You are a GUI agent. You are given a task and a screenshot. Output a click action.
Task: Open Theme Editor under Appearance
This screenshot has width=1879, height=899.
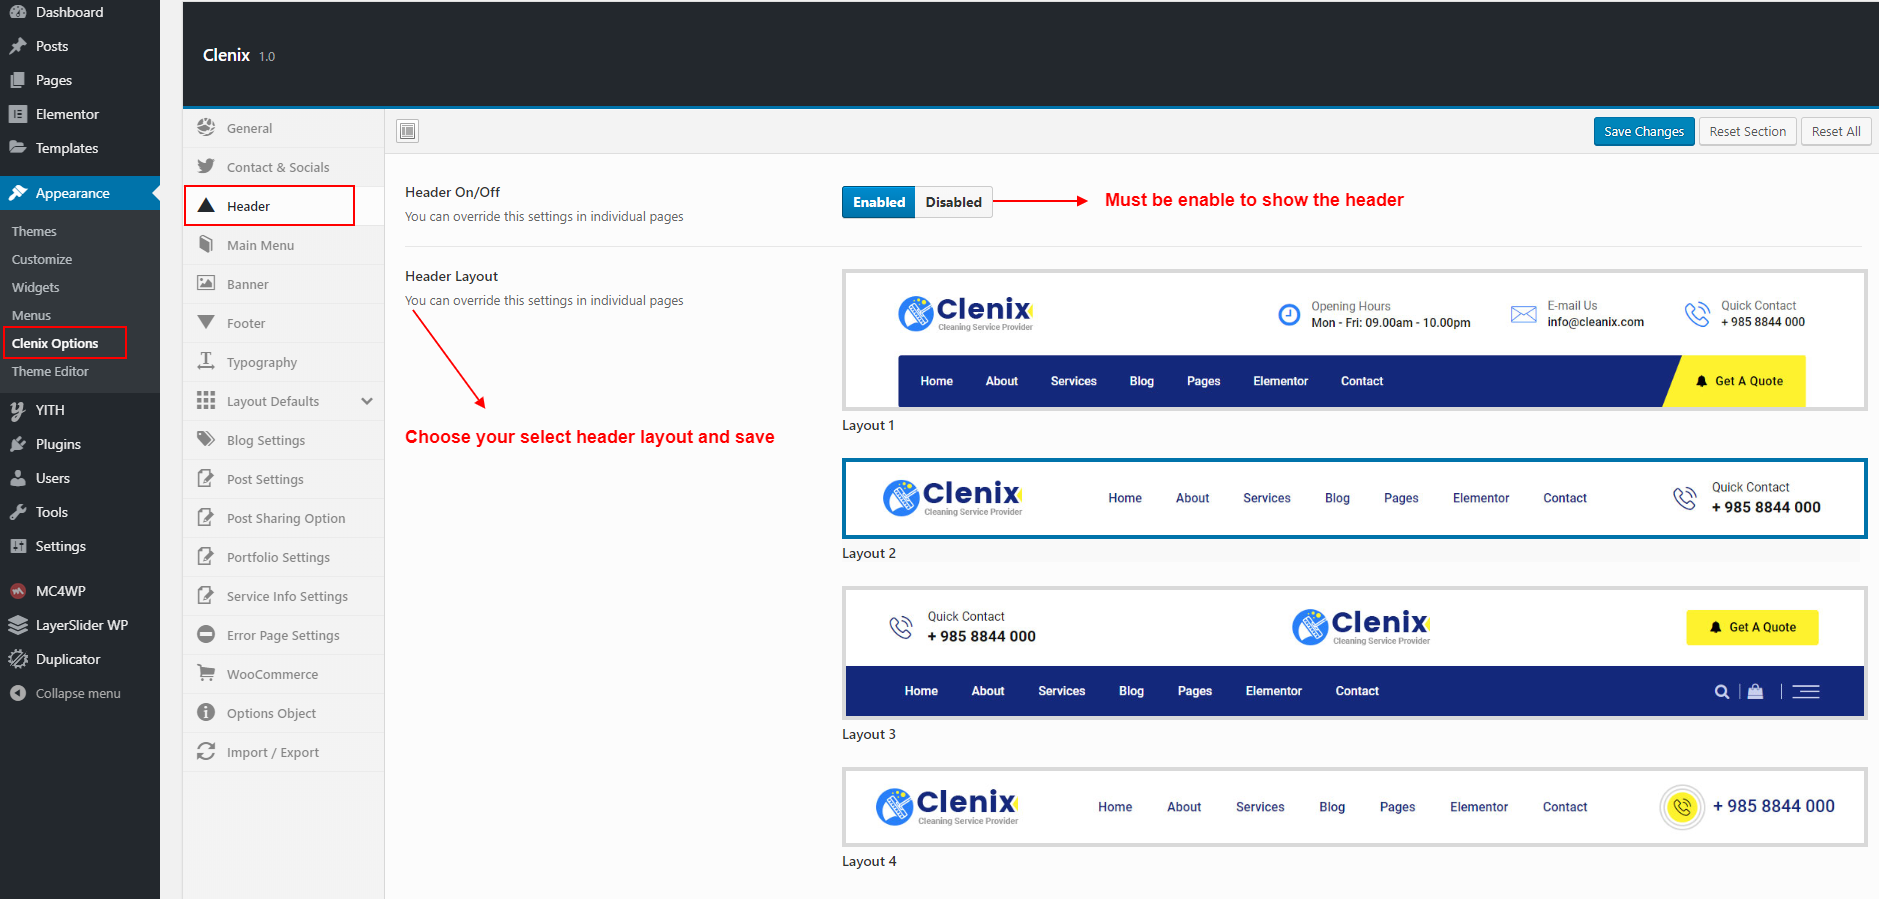click(50, 371)
